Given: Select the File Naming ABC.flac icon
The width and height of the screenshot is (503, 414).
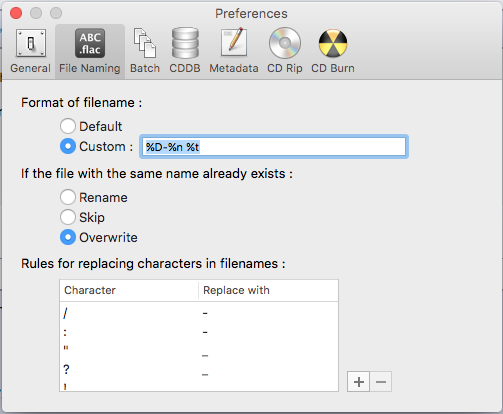Looking at the screenshot, I should coord(90,43).
